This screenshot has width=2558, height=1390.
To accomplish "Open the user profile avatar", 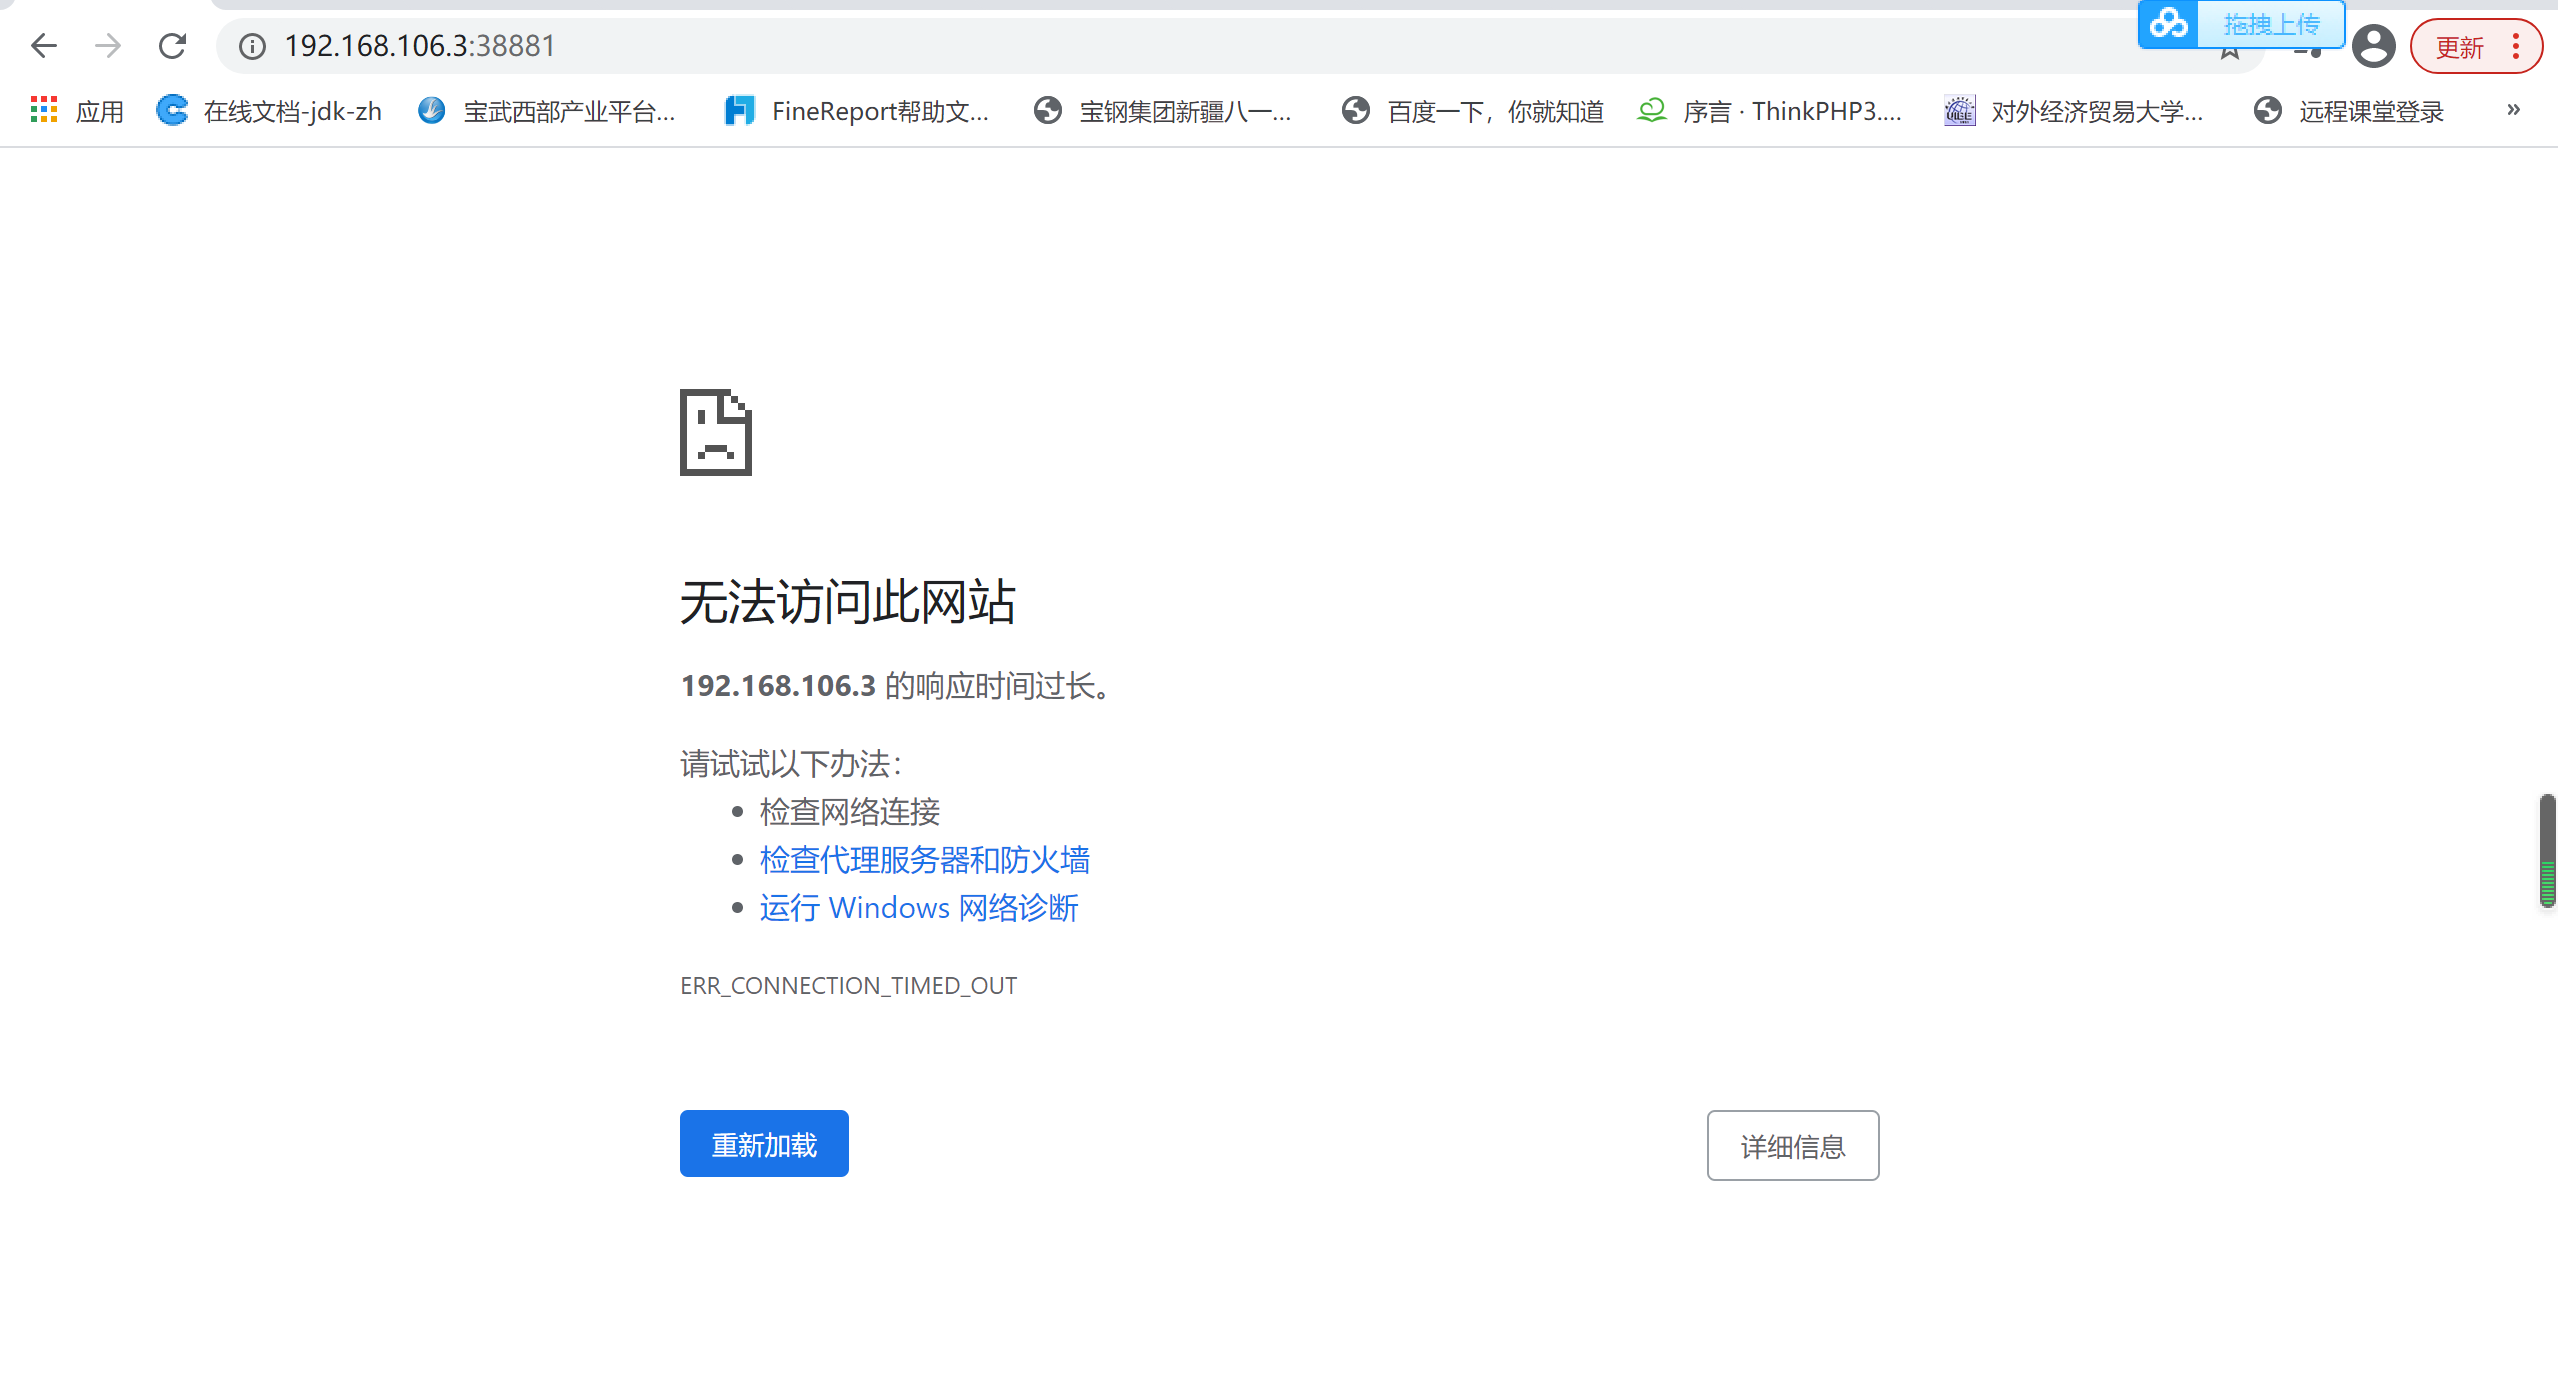I will [x=2373, y=46].
